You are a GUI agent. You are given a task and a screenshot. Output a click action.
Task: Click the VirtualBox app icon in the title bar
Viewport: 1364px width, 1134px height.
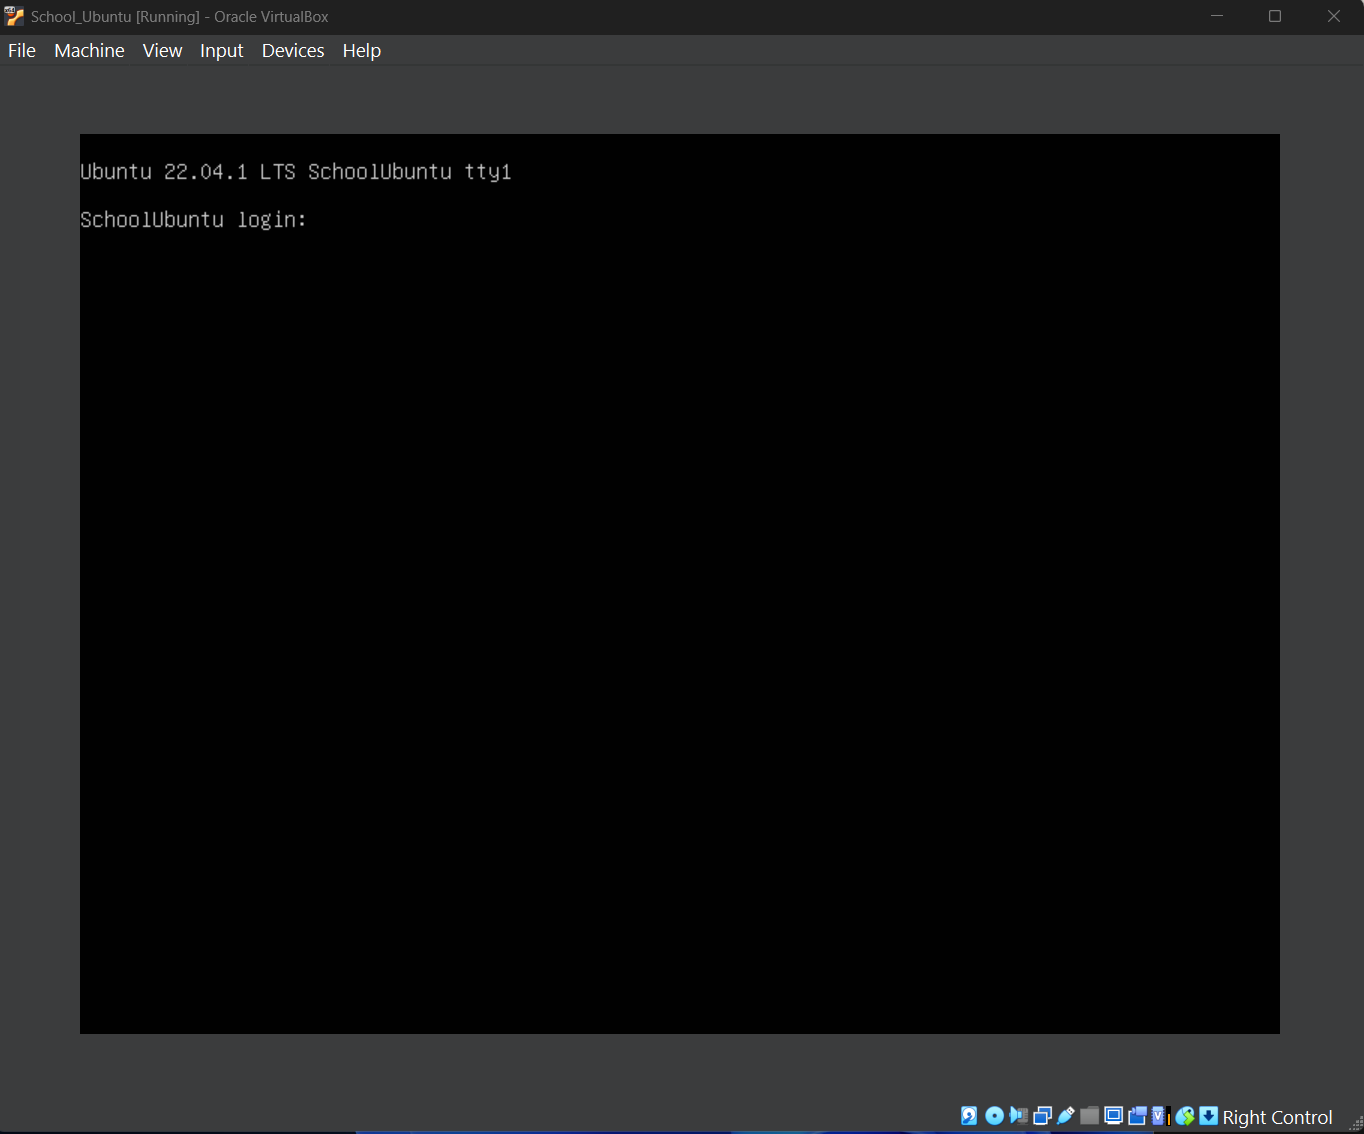click(14, 16)
